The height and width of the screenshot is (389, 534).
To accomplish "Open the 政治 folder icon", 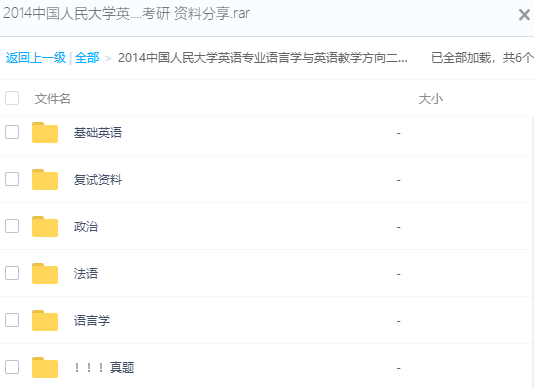I will click(45, 227).
